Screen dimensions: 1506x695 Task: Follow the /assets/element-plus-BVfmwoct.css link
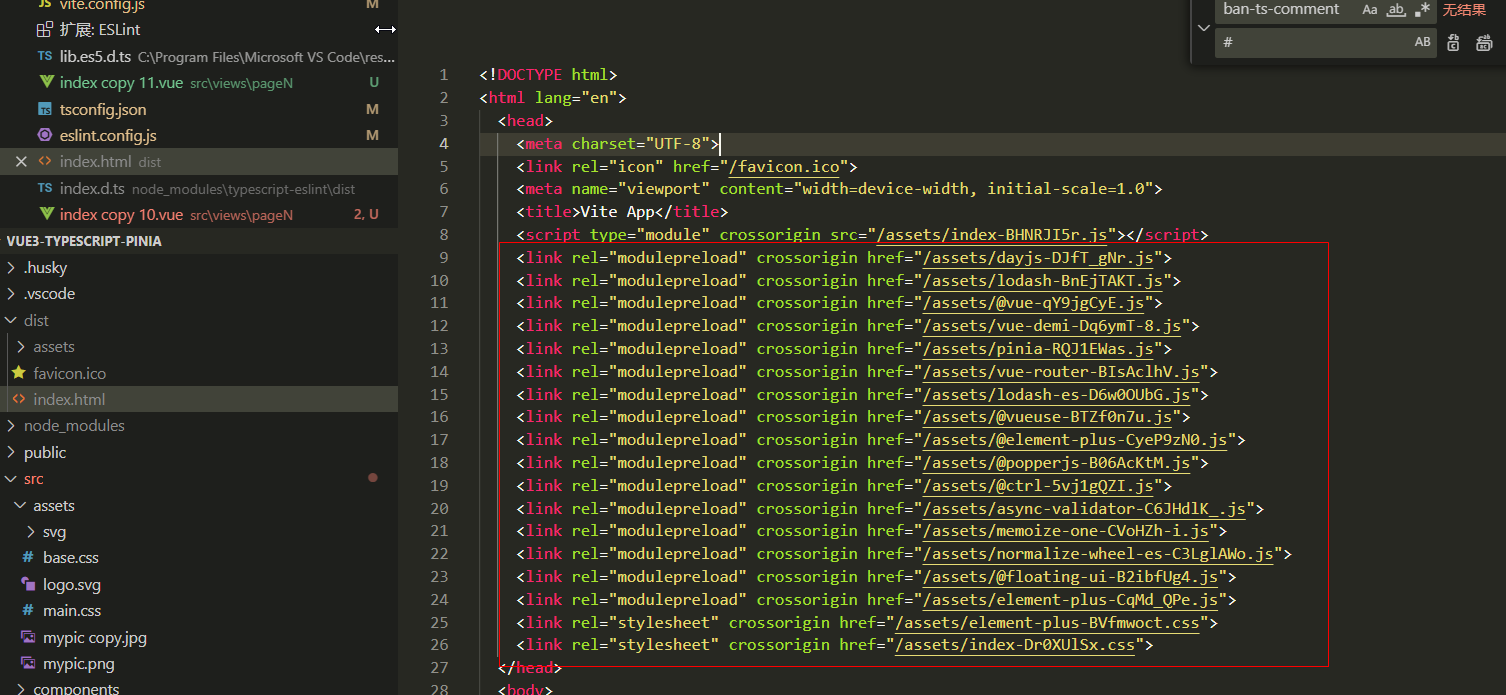point(1047,623)
